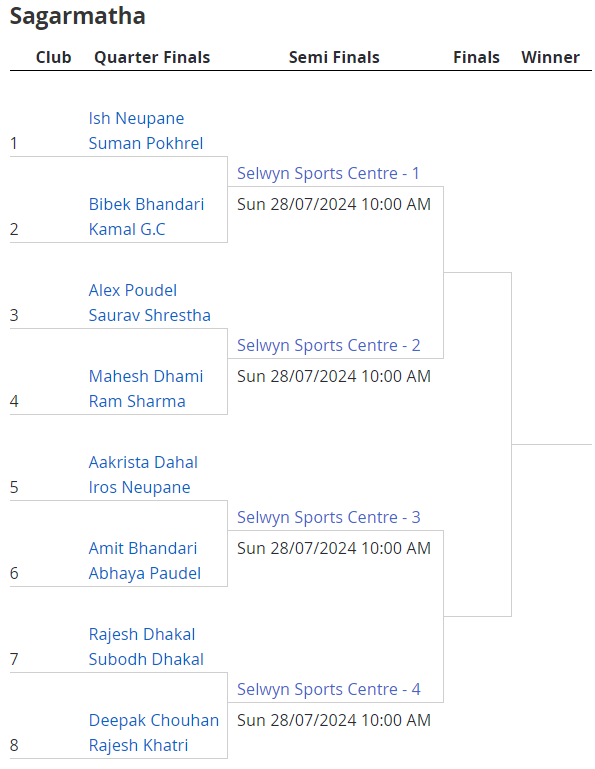Viewport: 595px width, 769px height.
Task: Open Ish Neupane player link
Action: tap(136, 119)
